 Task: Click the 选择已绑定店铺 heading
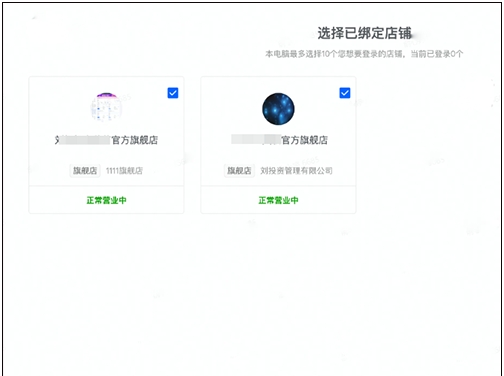pyautogui.click(x=364, y=33)
